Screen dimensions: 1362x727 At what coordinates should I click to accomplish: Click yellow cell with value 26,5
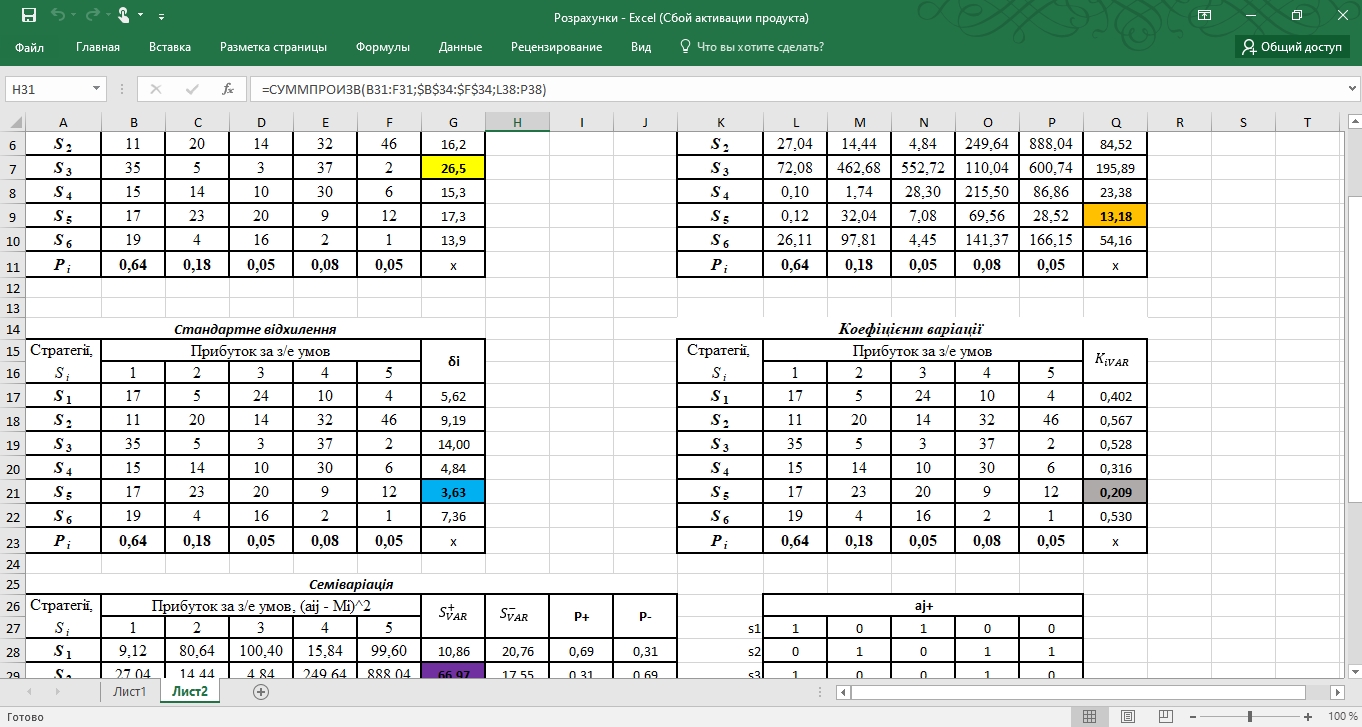click(453, 168)
